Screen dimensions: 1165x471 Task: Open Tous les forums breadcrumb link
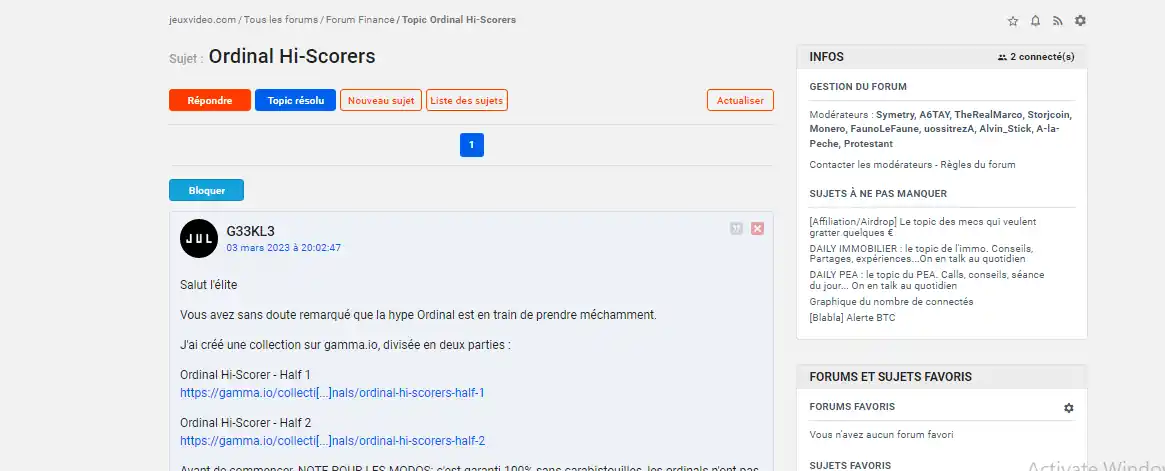click(281, 20)
